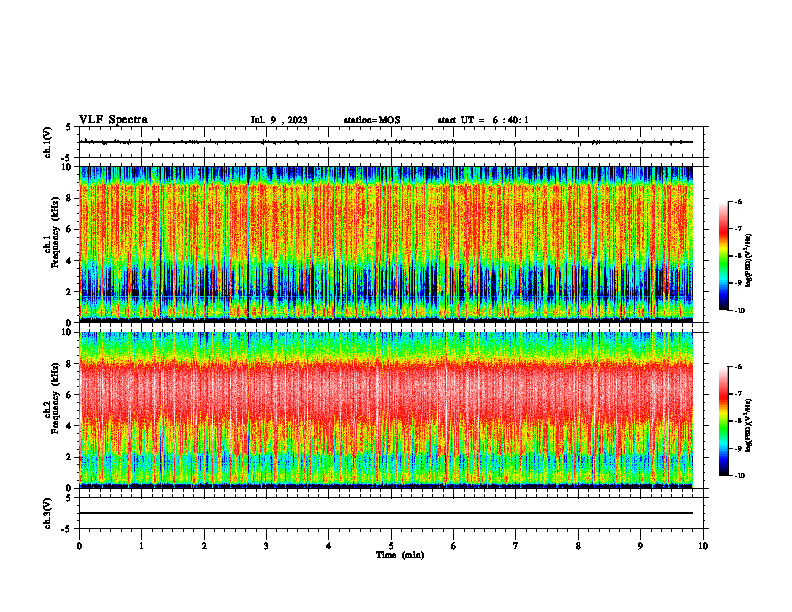The height and width of the screenshot is (612, 792).
Task: Click the ch.1 colorbar log(PSD) unit label
Action: pos(749,261)
